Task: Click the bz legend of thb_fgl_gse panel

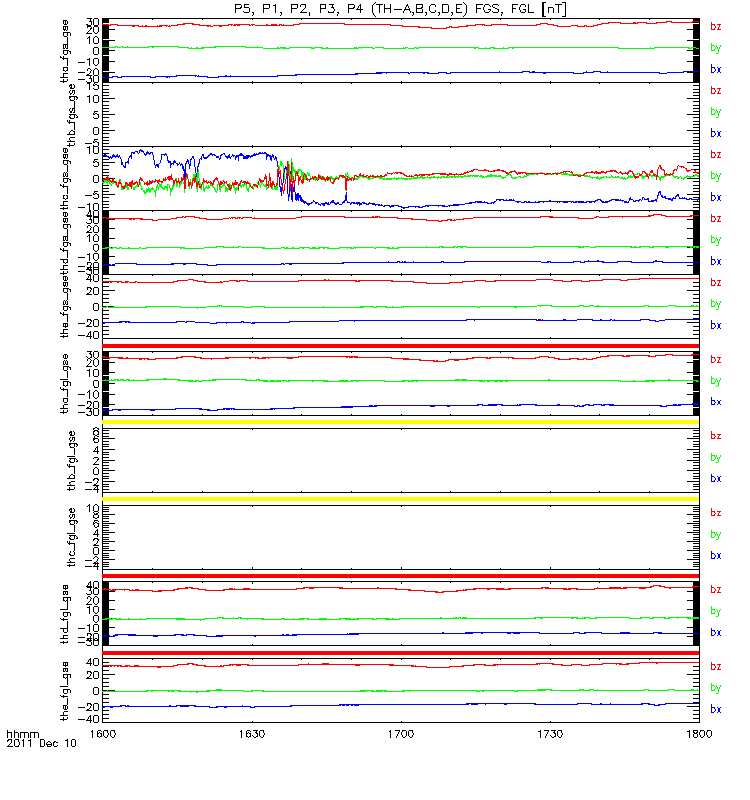Action: click(715, 436)
